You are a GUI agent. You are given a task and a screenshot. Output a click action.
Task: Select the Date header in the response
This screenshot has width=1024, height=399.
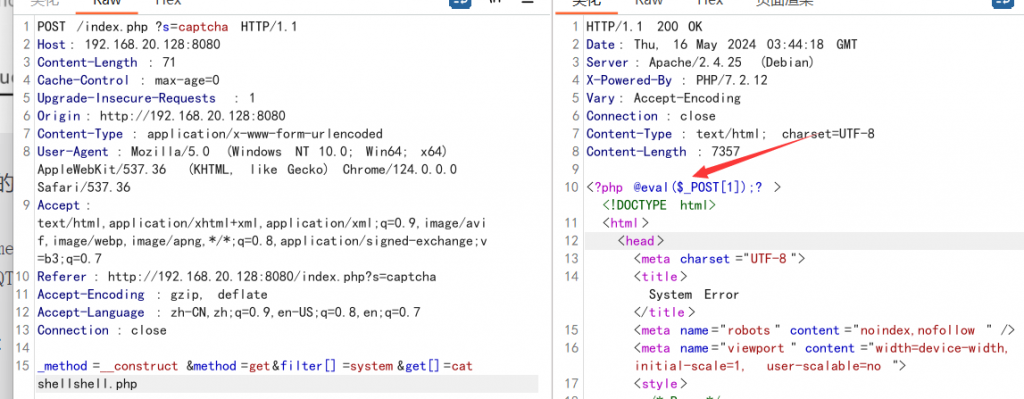click(722, 44)
